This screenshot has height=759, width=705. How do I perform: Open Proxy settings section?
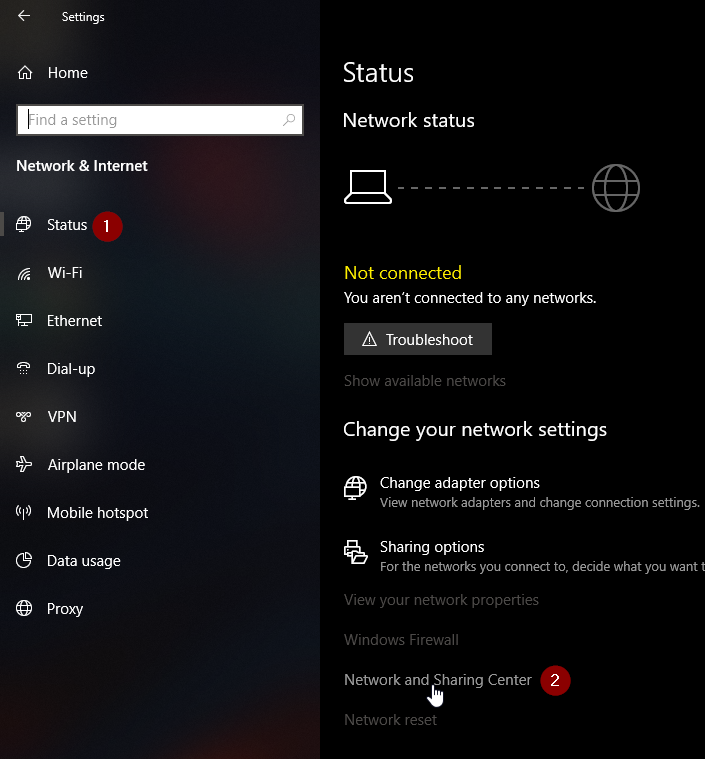(65, 608)
